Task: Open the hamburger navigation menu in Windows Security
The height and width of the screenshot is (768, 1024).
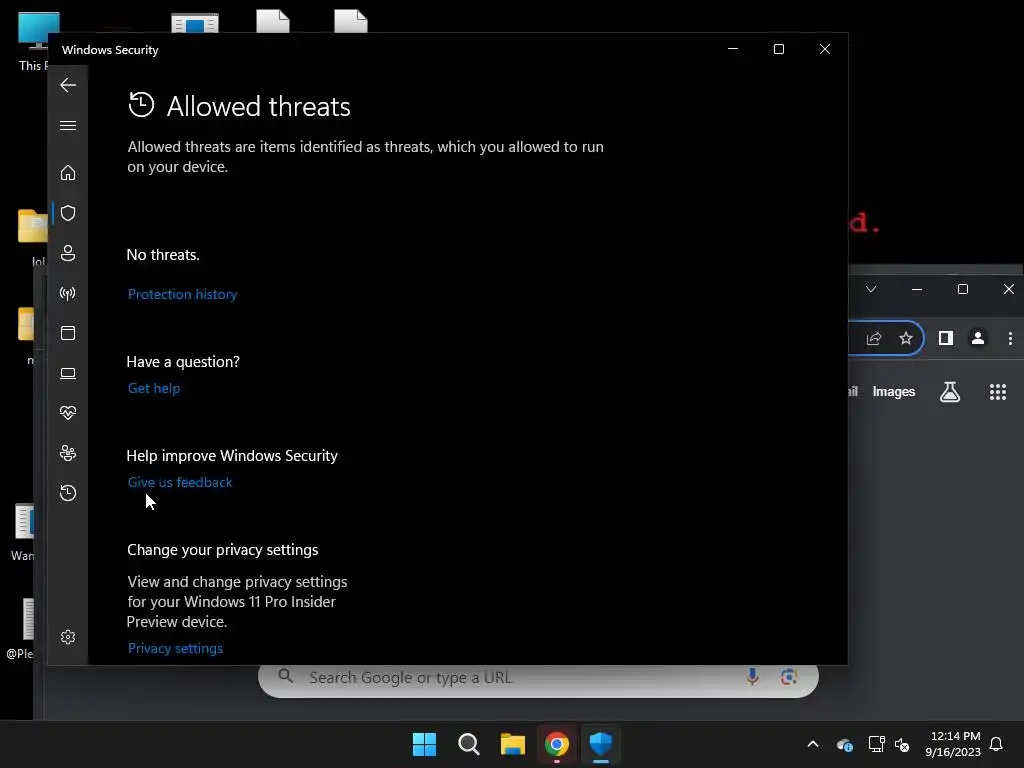Action: click(x=68, y=125)
